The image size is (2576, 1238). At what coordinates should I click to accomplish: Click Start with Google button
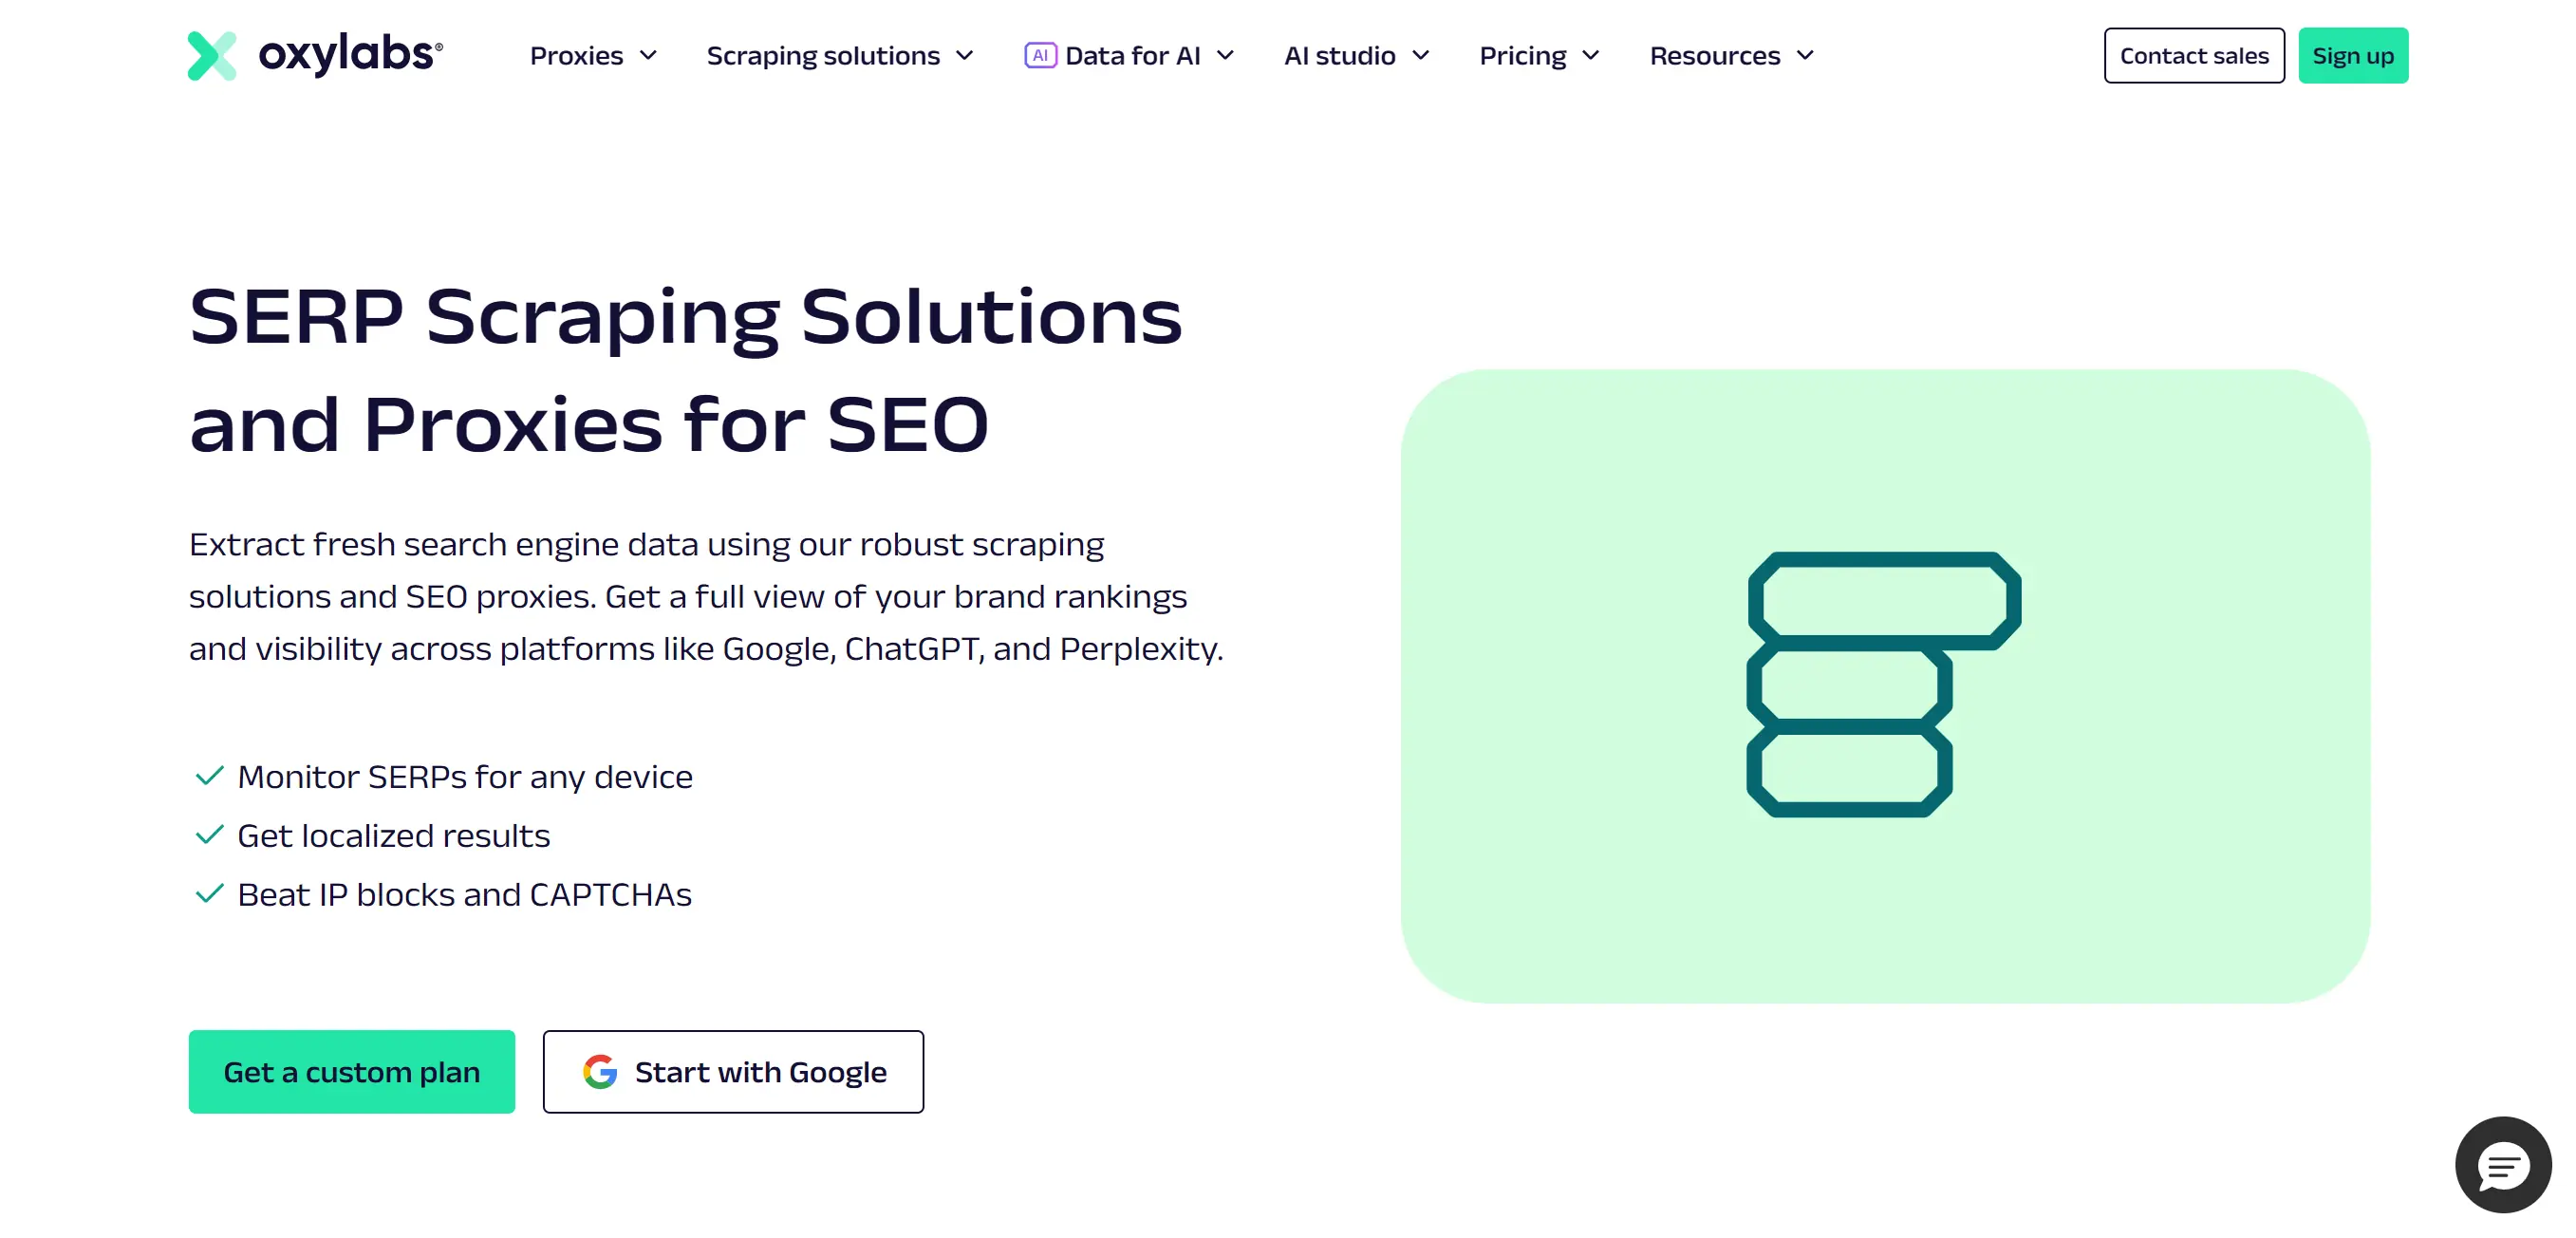coord(733,1072)
